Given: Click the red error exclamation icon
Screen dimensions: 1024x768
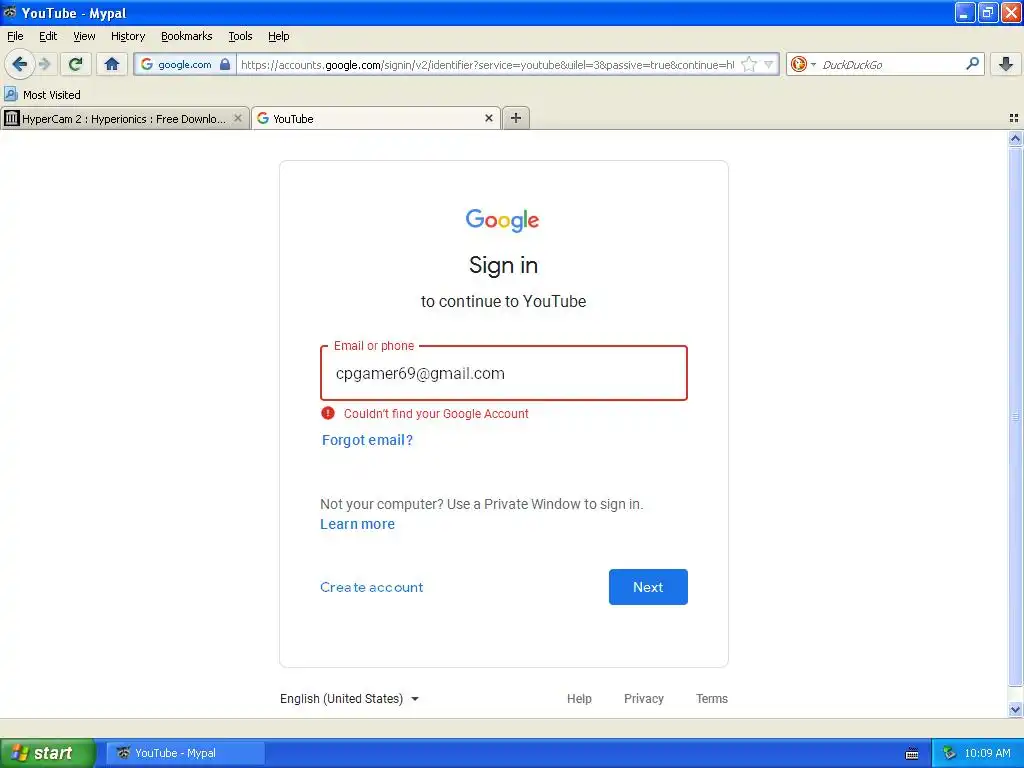Looking at the screenshot, I should pyautogui.click(x=328, y=413).
